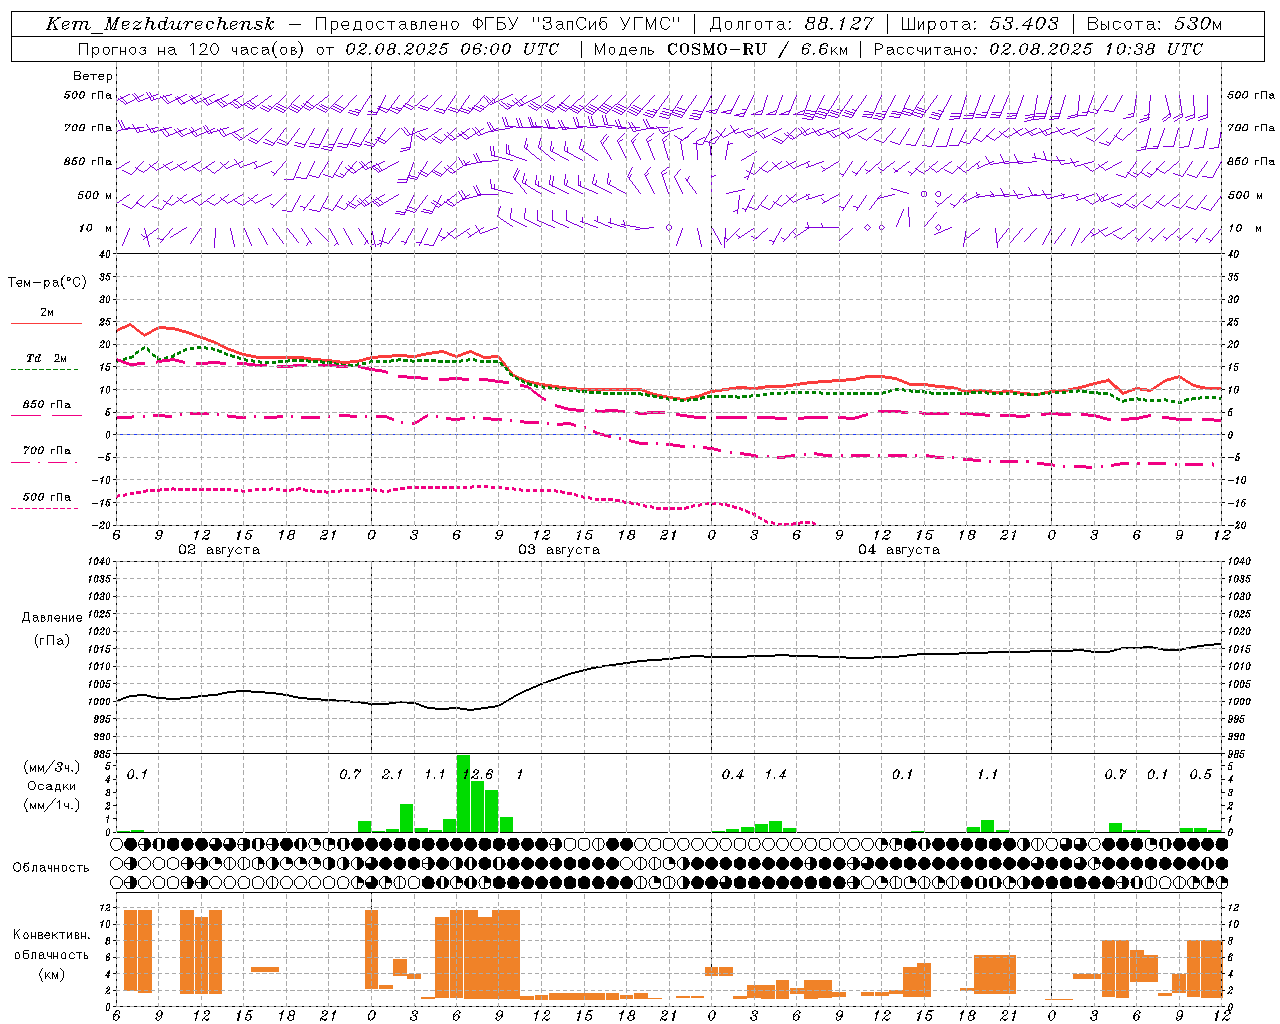Click the 700 гПа temperature legend entry

click(x=47, y=451)
